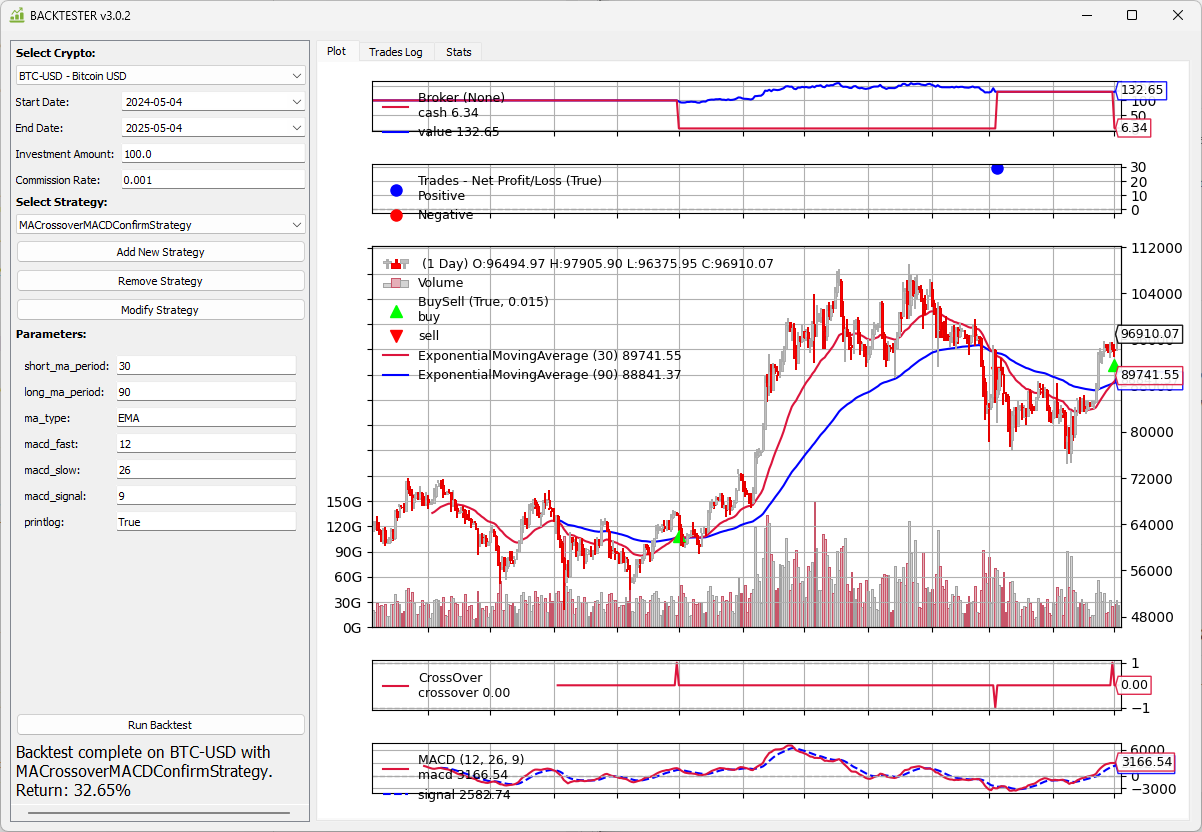The image size is (1202, 832).
Task: Click the CrossOver legend label
Action: tap(450, 678)
